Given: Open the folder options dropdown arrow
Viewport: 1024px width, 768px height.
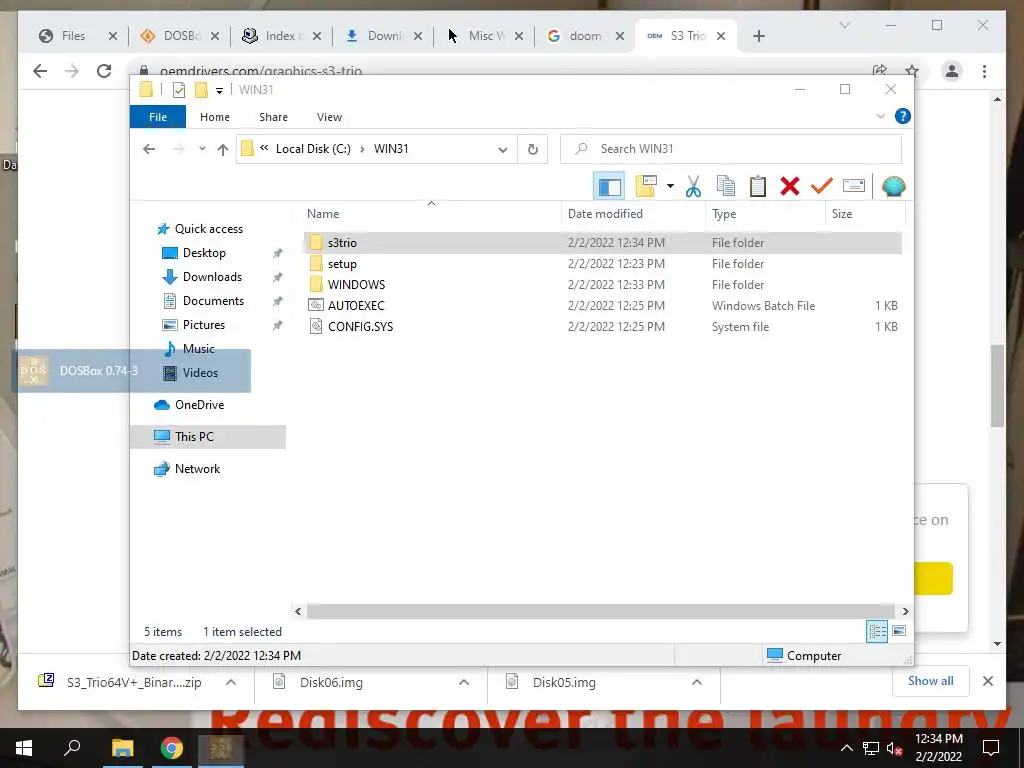Looking at the screenshot, I should click(670, 187).
